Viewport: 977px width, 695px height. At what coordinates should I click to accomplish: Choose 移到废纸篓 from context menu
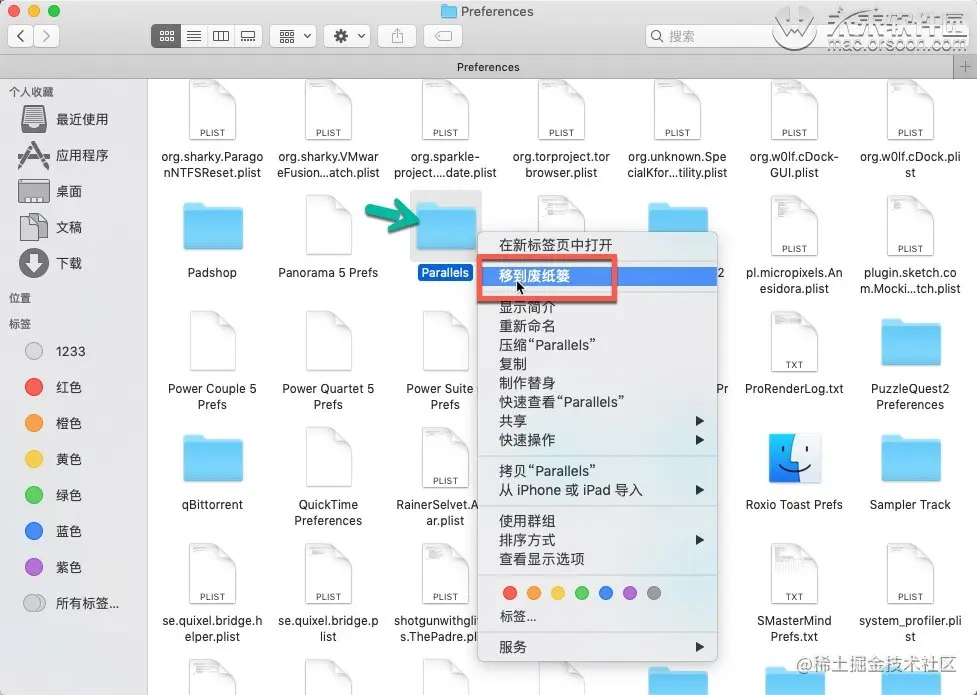598,276
